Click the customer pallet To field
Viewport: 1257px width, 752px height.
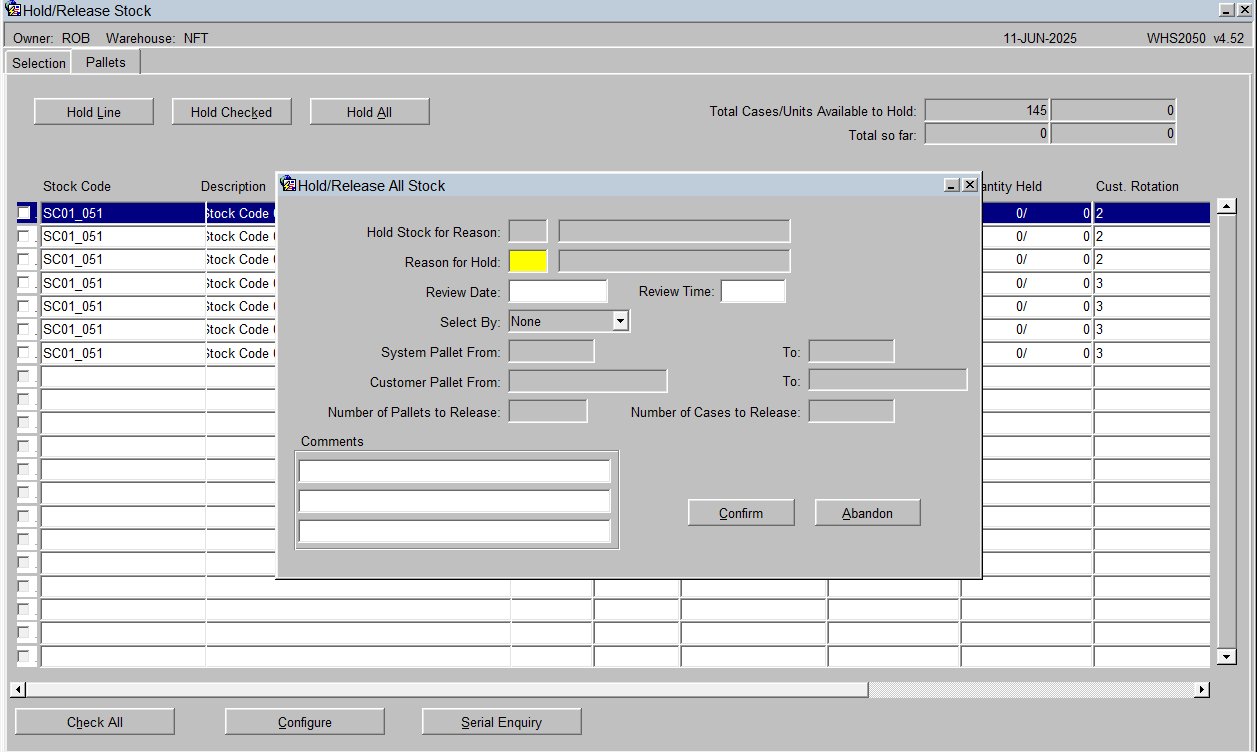(888, 380)
